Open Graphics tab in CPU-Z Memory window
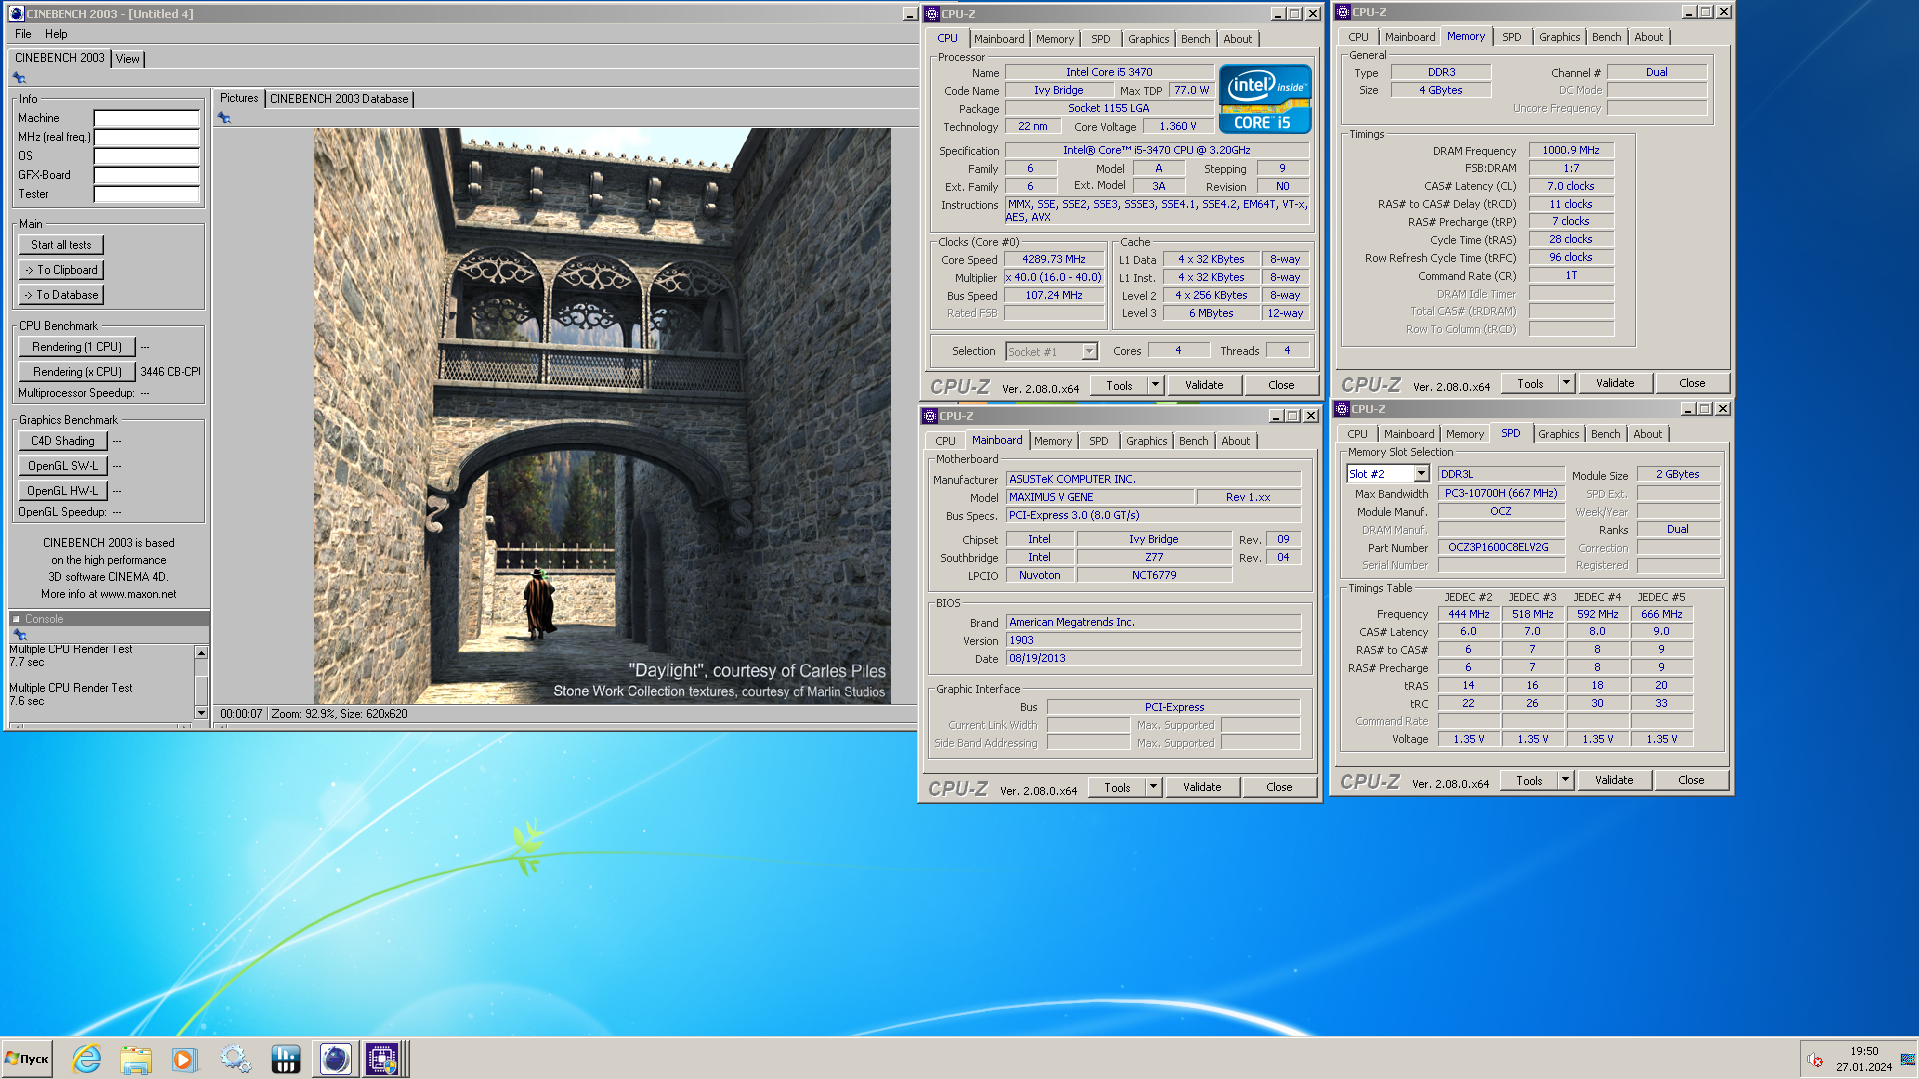The image size is (1919, 1079). (x=1559, y=37)
